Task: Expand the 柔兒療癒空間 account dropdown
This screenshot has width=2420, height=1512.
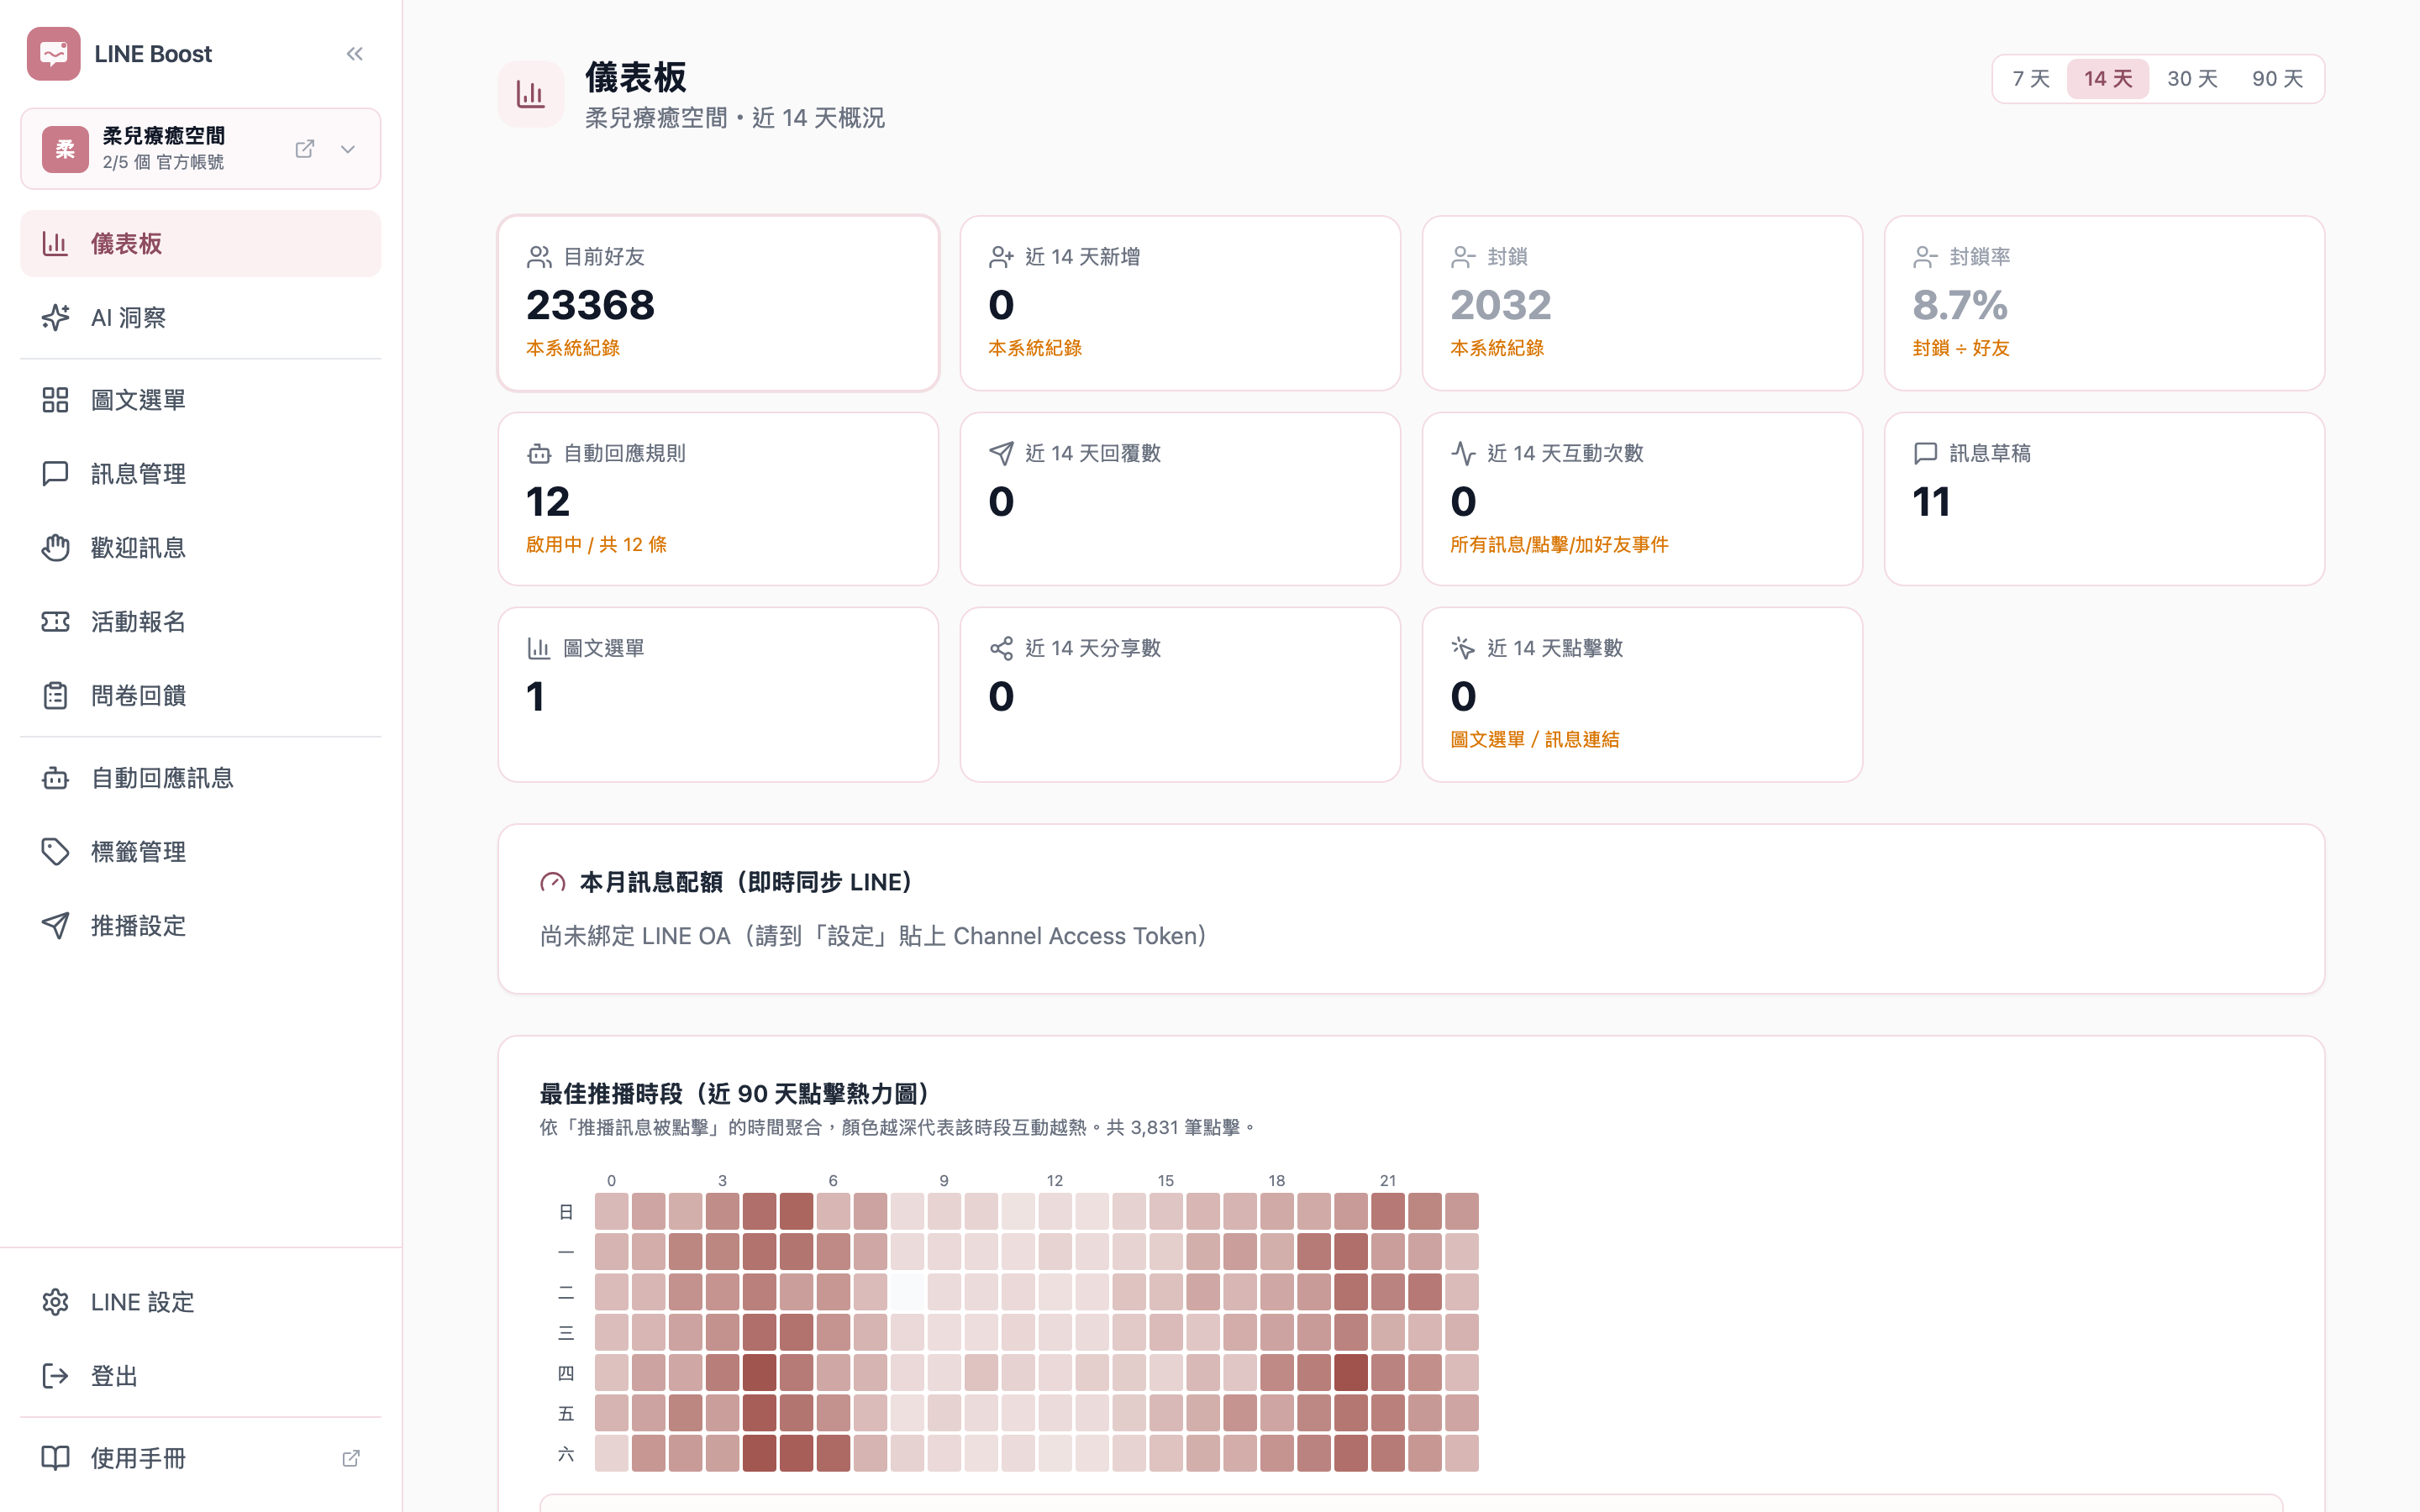Action: point(348,149)
